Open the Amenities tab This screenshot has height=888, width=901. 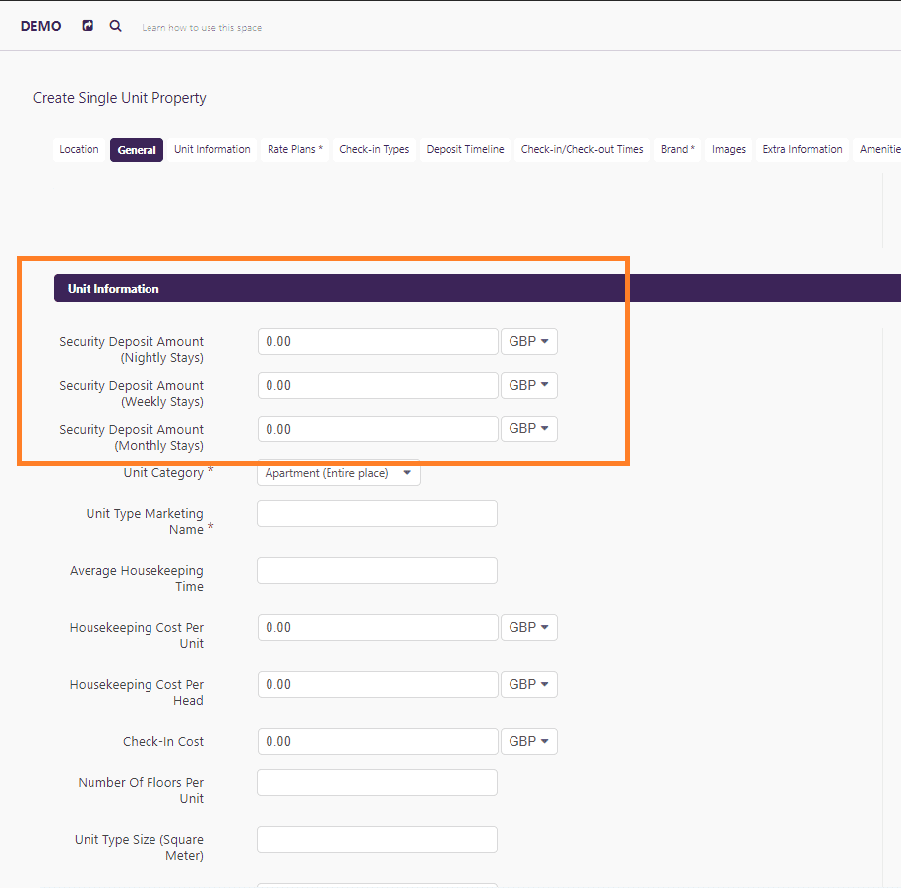coord(877,149)
